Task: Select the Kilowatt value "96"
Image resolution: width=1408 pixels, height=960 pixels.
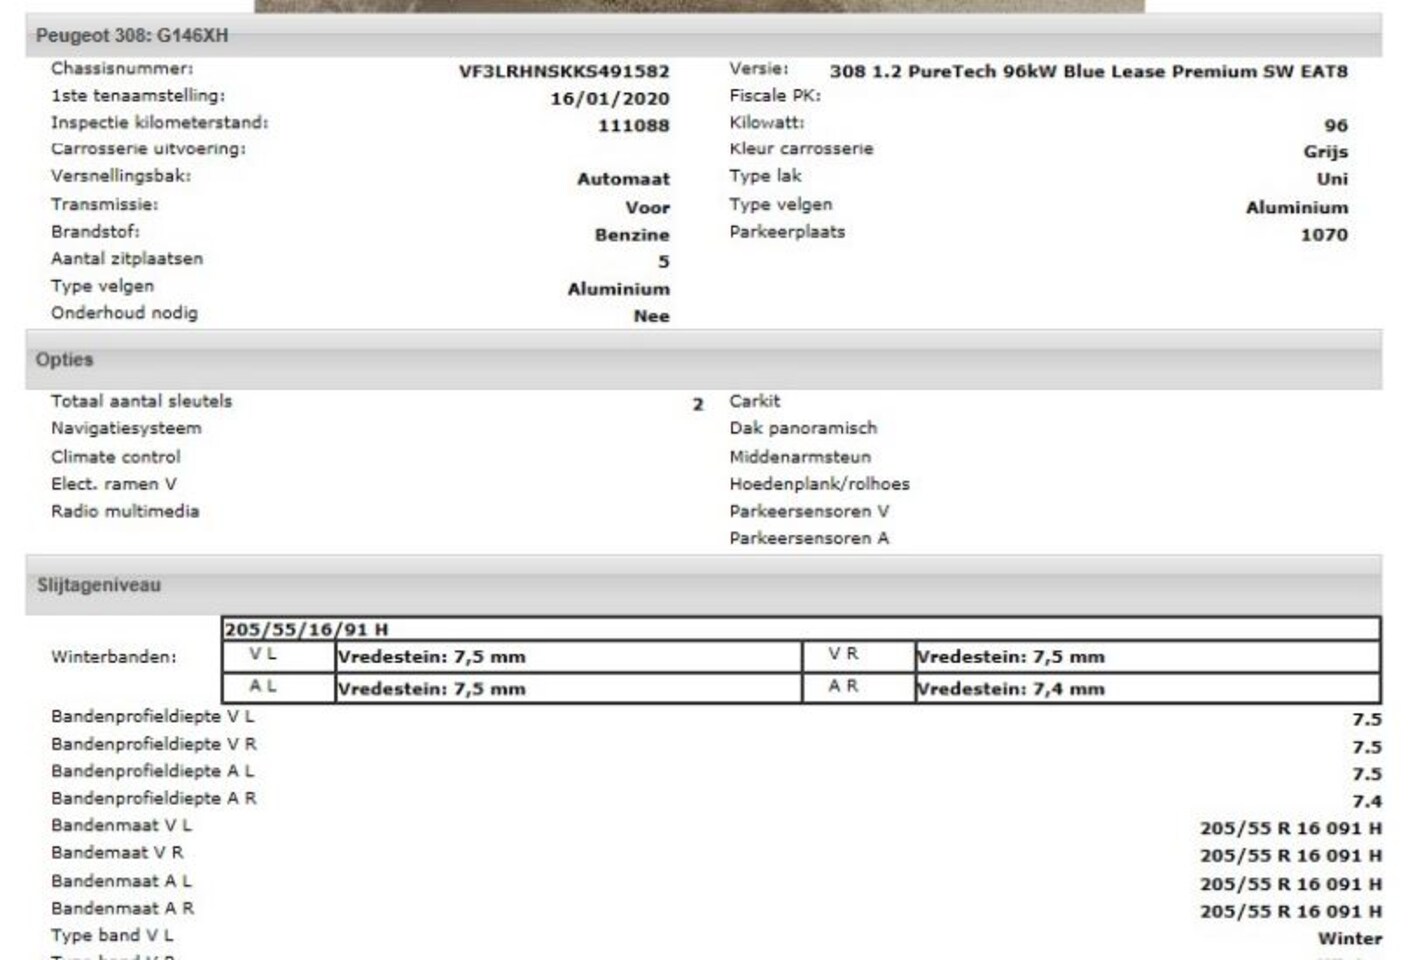Action: [x=1336, y=125]
